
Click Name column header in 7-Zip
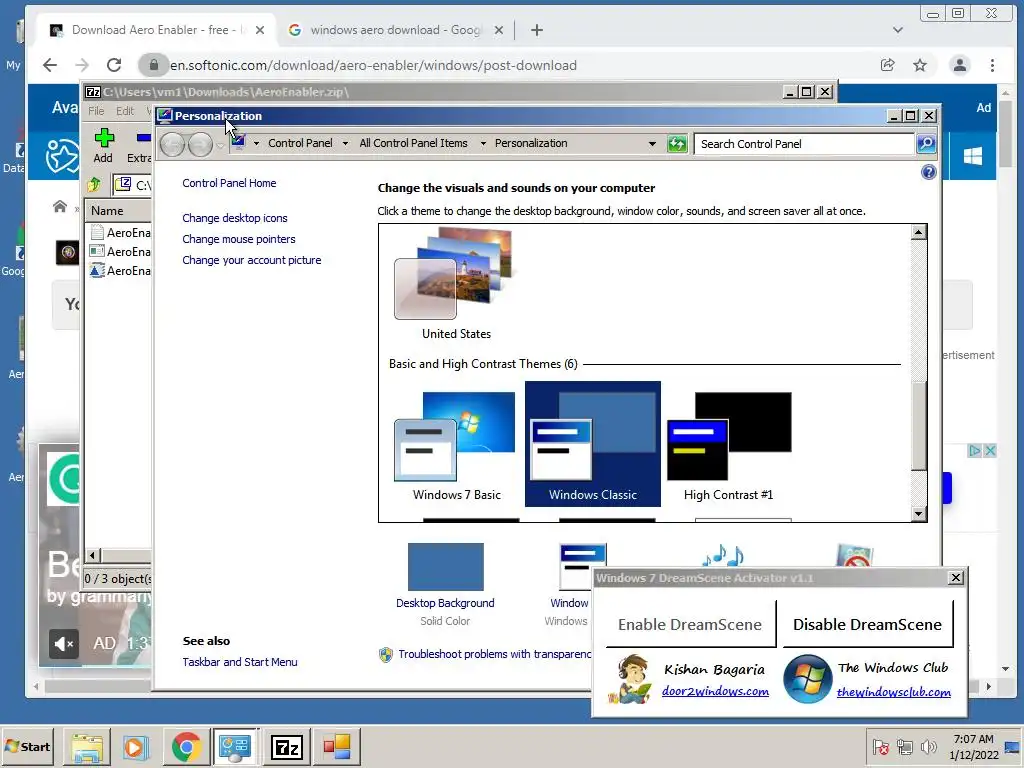click(120, 211)
